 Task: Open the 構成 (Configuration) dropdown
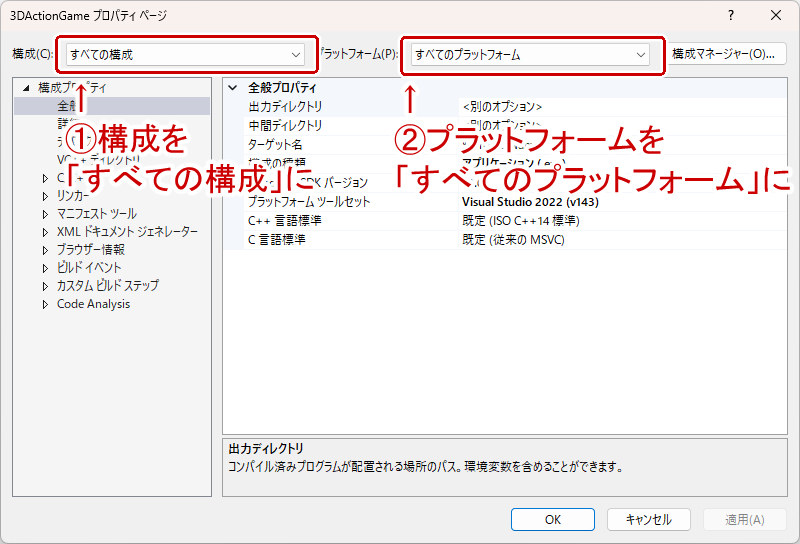(186, 54)
